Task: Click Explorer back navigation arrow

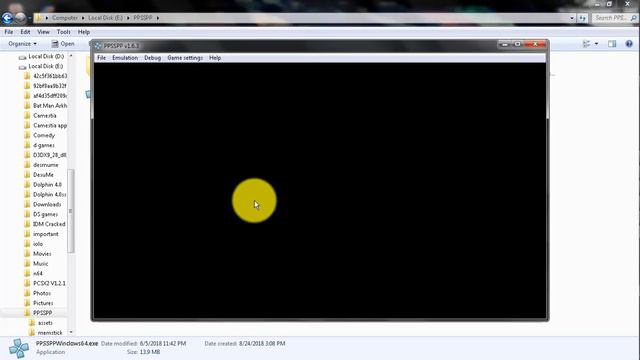Action: (x=7, y=18)
